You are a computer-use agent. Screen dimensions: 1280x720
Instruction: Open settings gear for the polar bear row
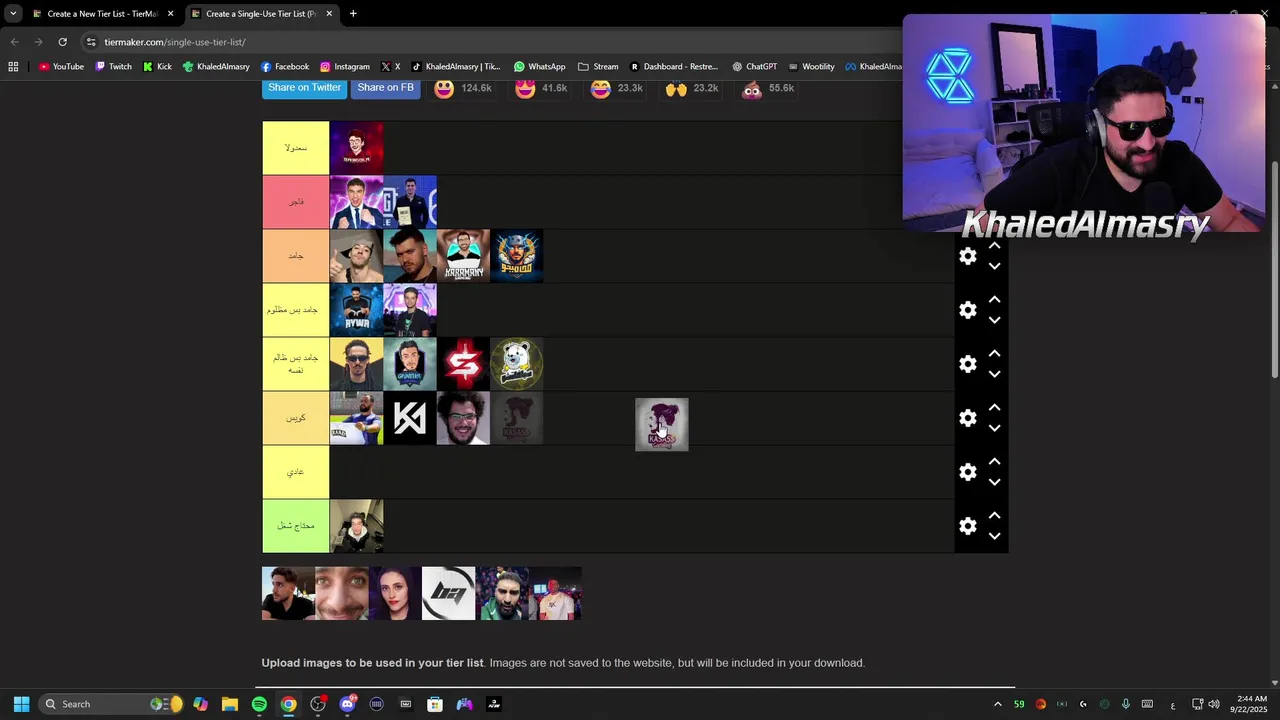(x=967, y=364)
